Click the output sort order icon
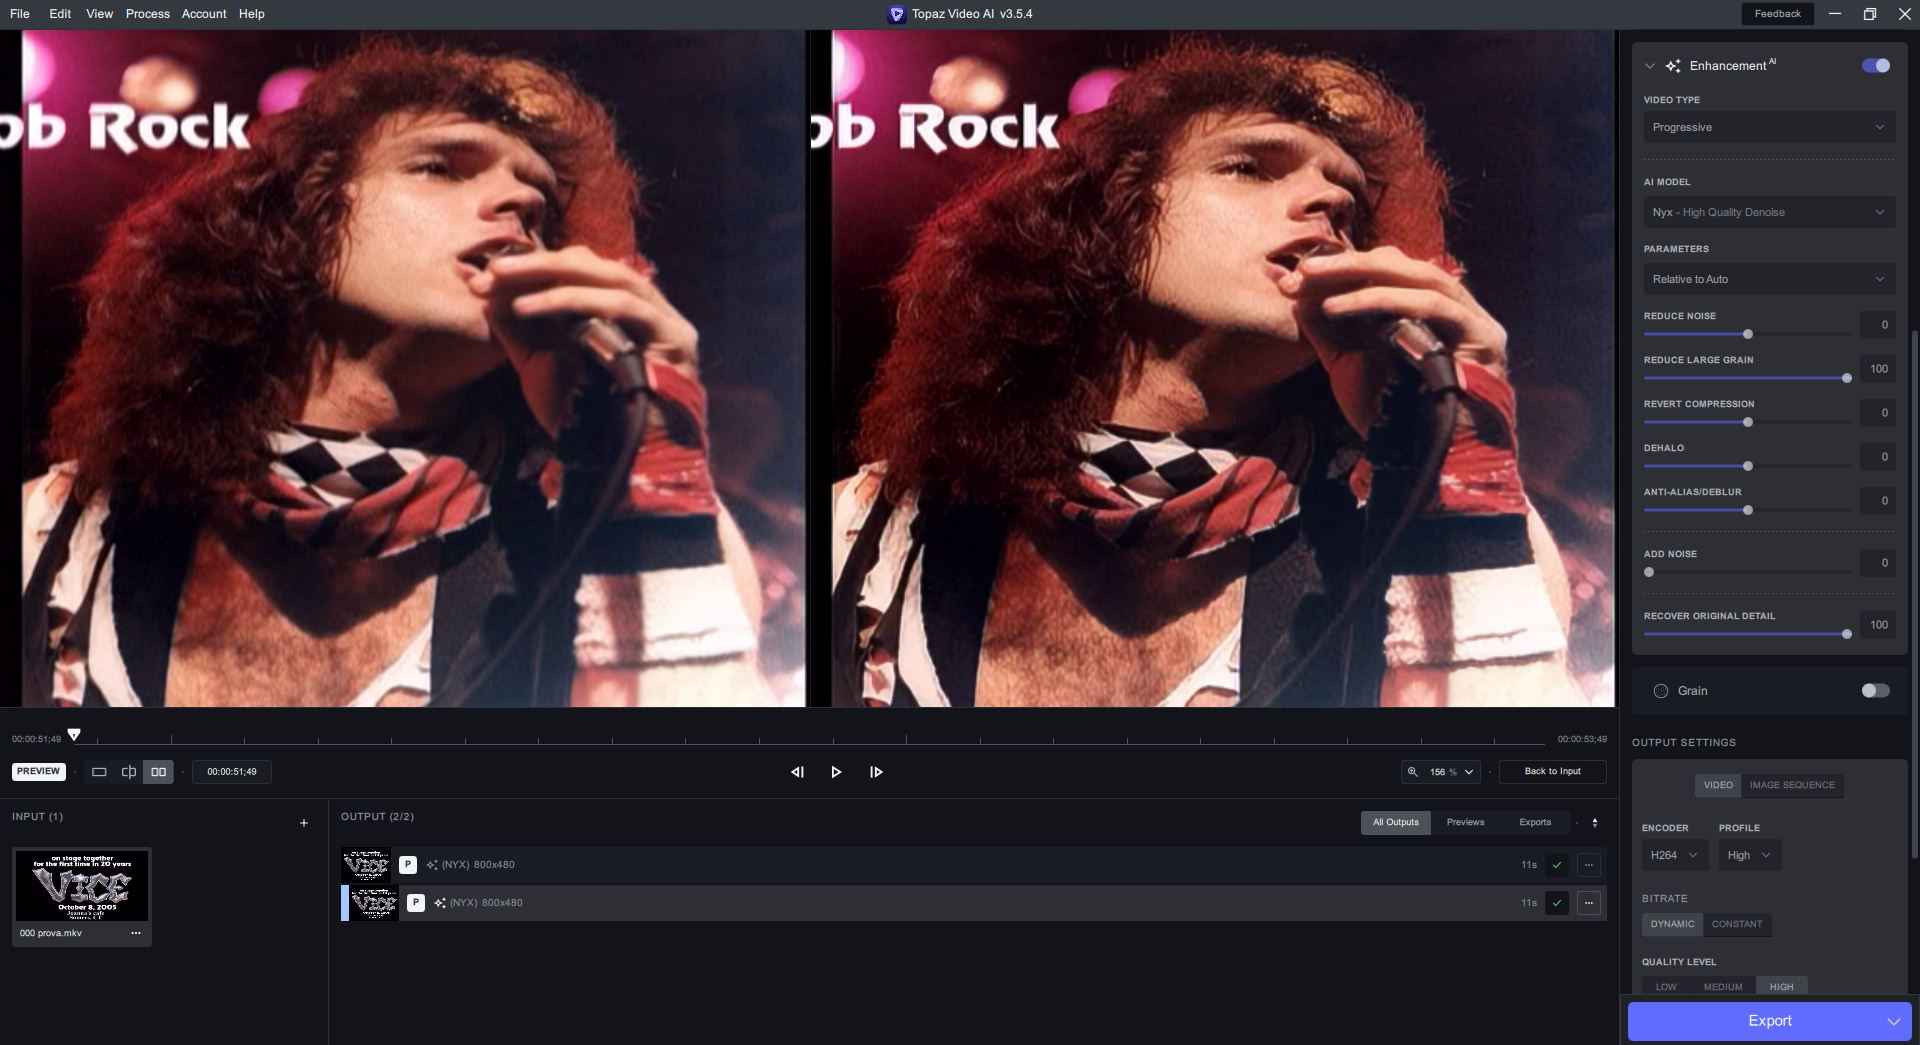Screen dimensions: 1920x1045 pos(1595,823)
